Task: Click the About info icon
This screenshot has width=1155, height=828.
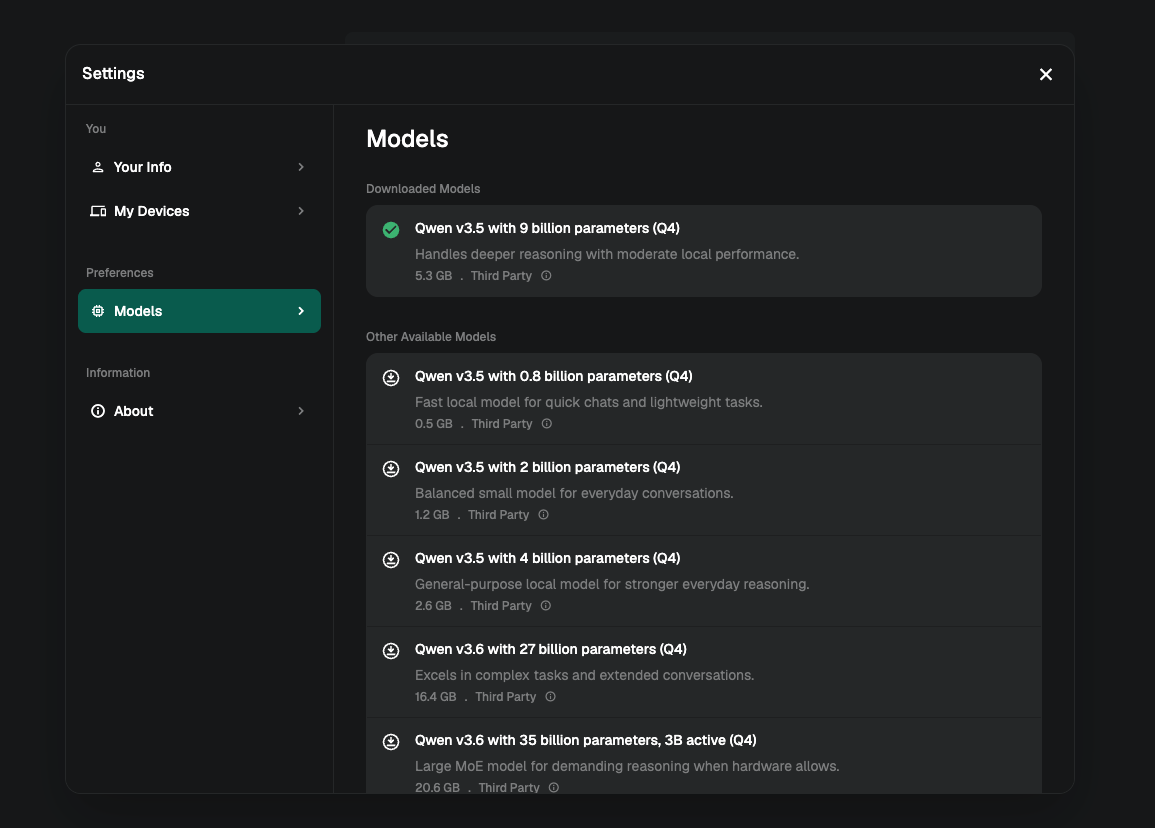Action: (x=98, y=411)
